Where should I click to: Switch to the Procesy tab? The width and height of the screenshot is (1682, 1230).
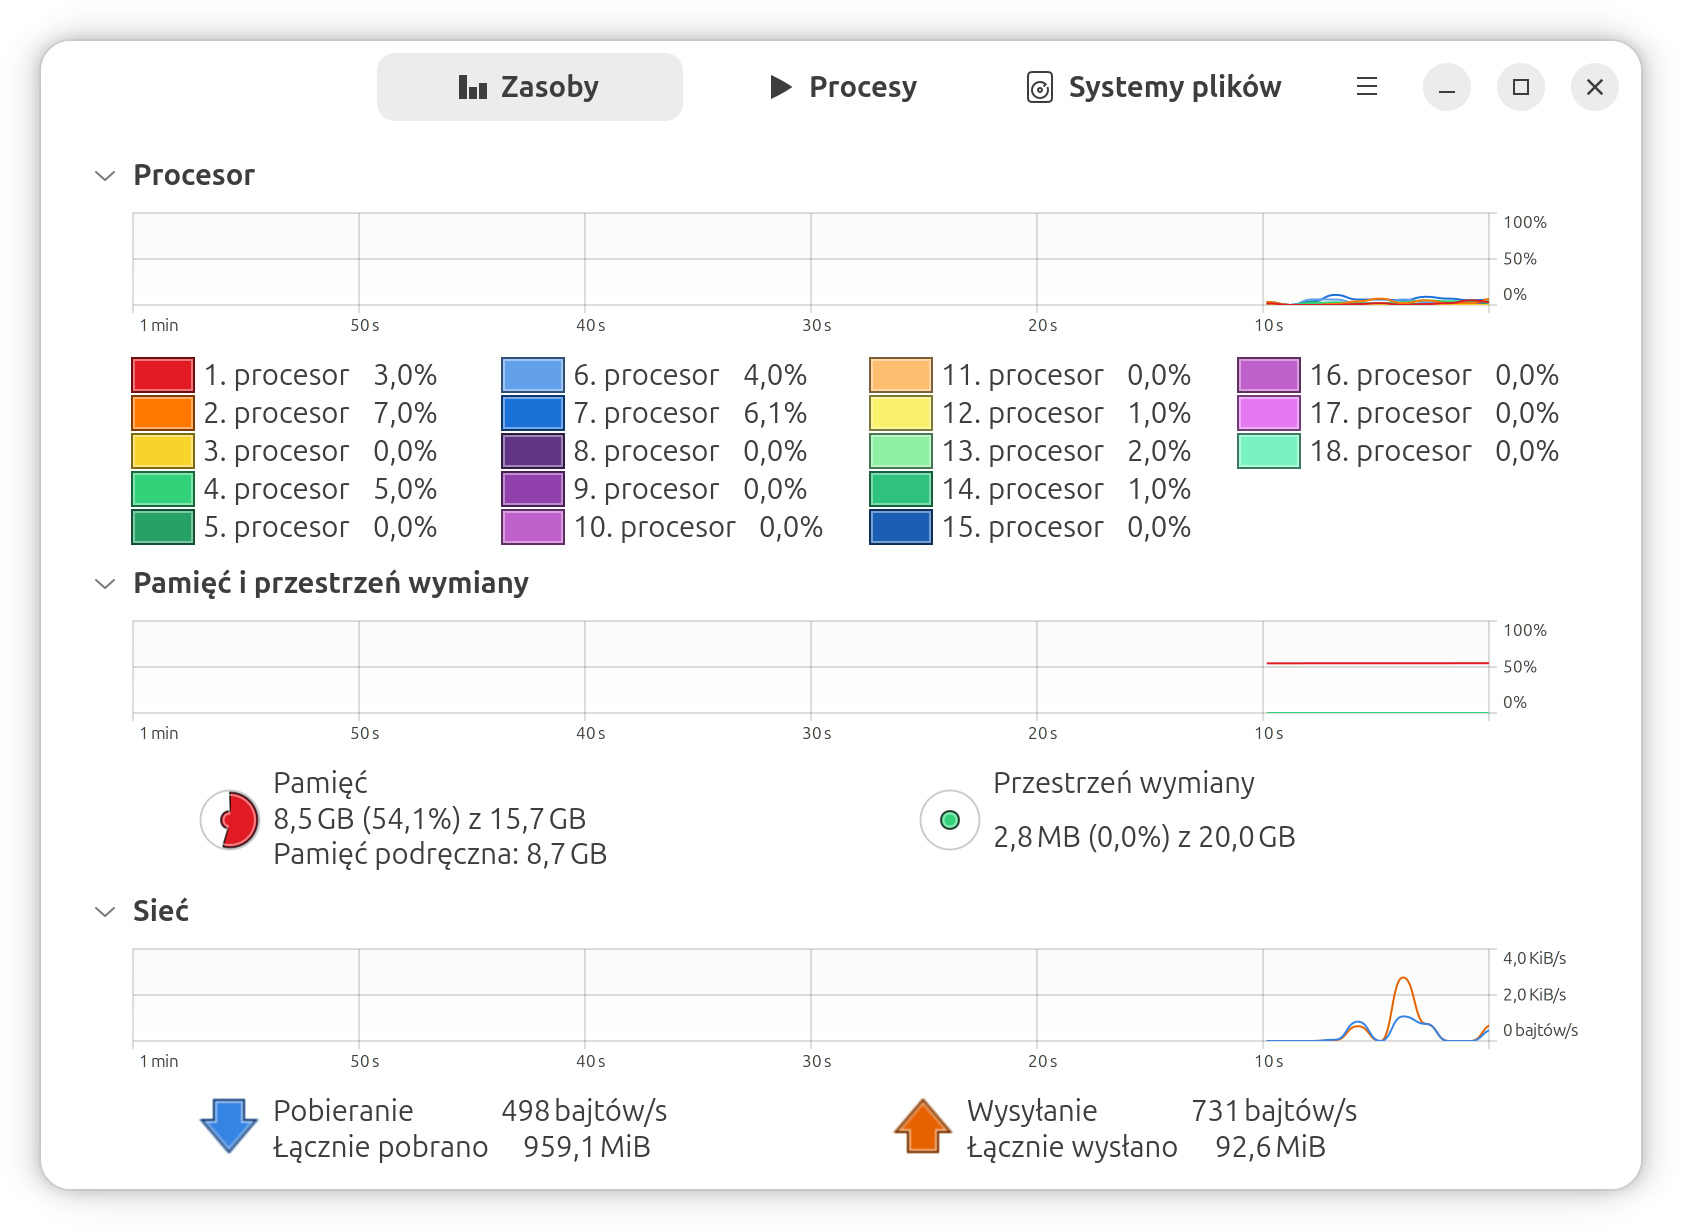point(842,87)
